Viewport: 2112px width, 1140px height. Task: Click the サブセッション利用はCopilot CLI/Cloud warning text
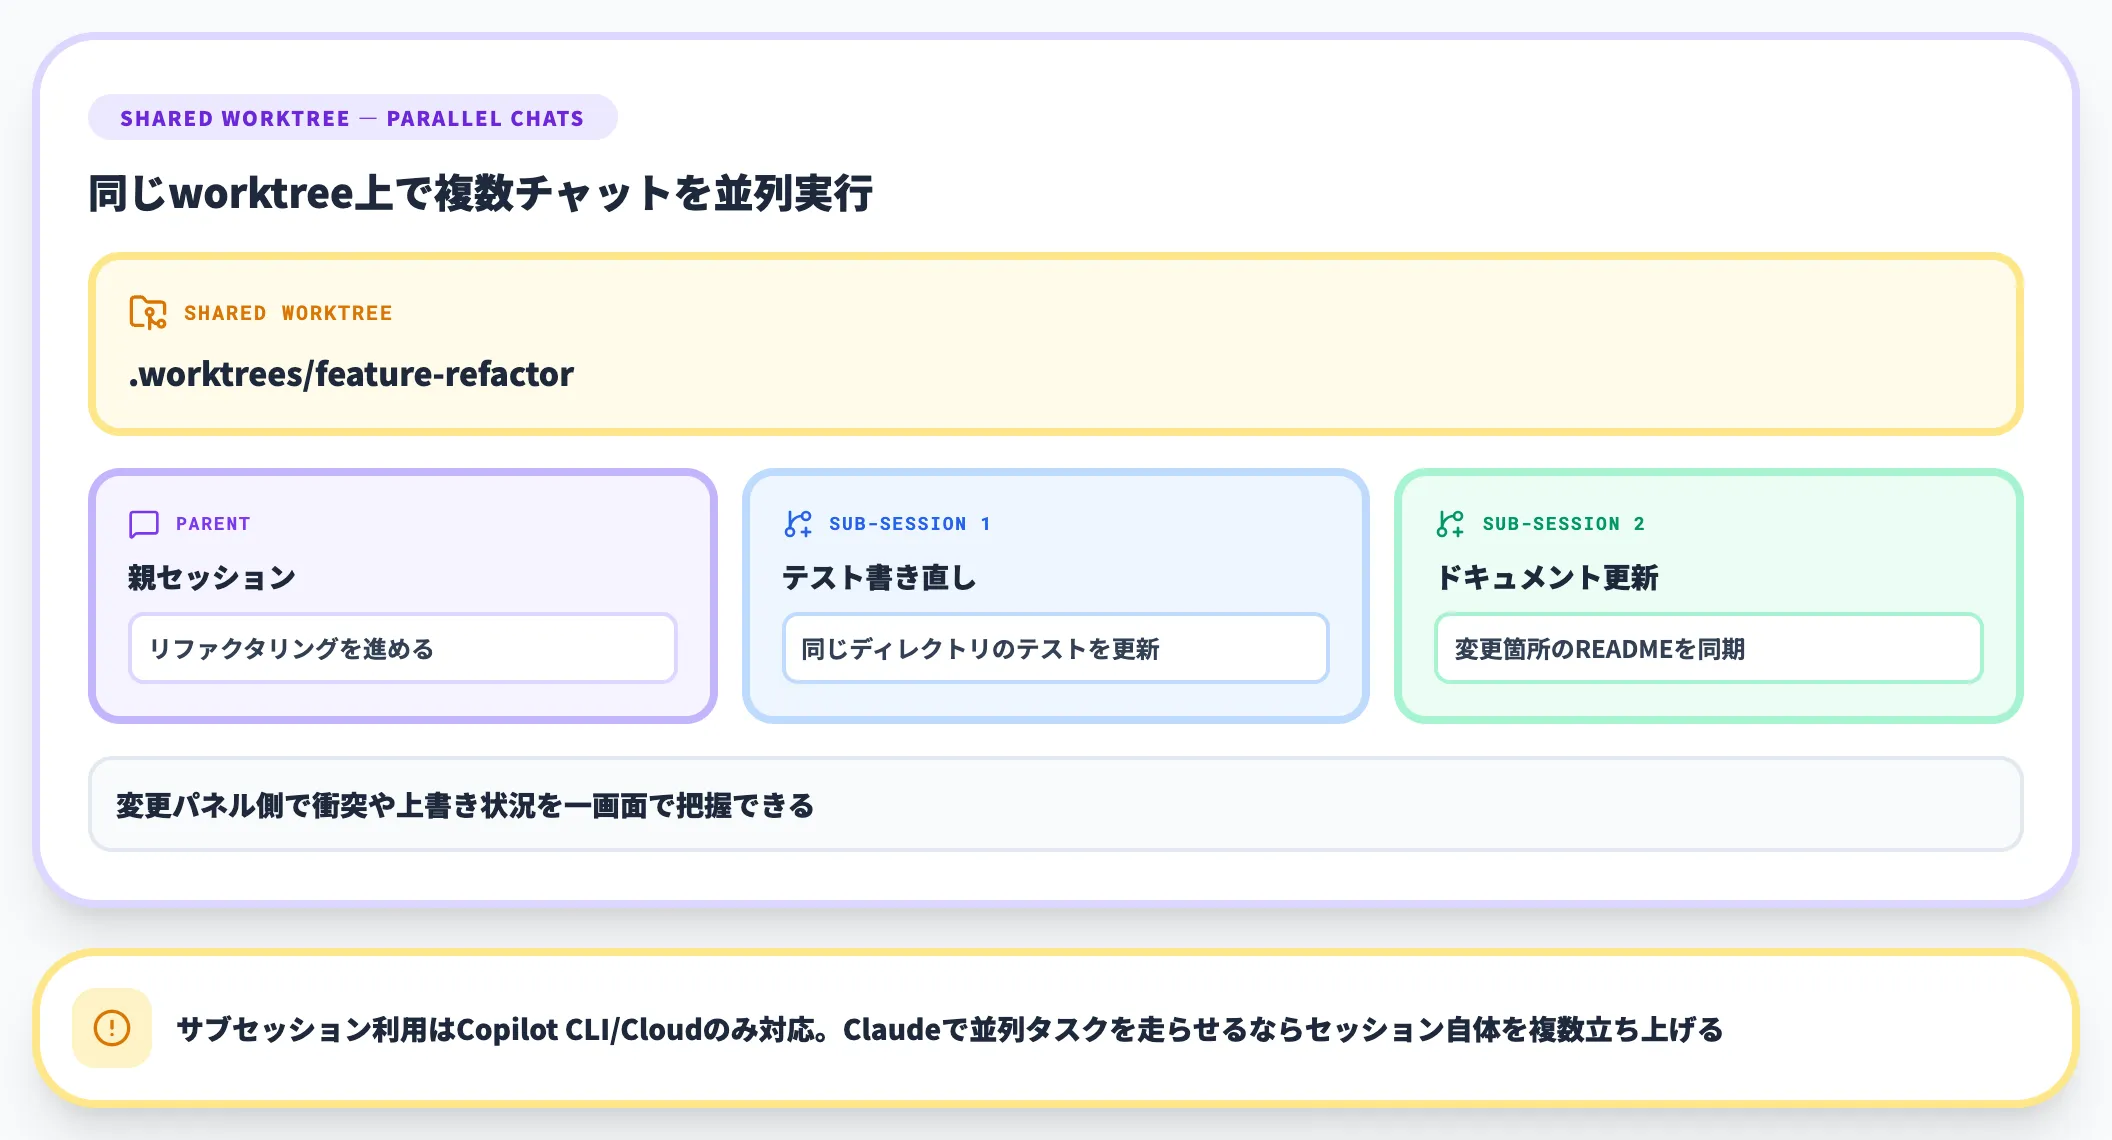[949, 1029]
